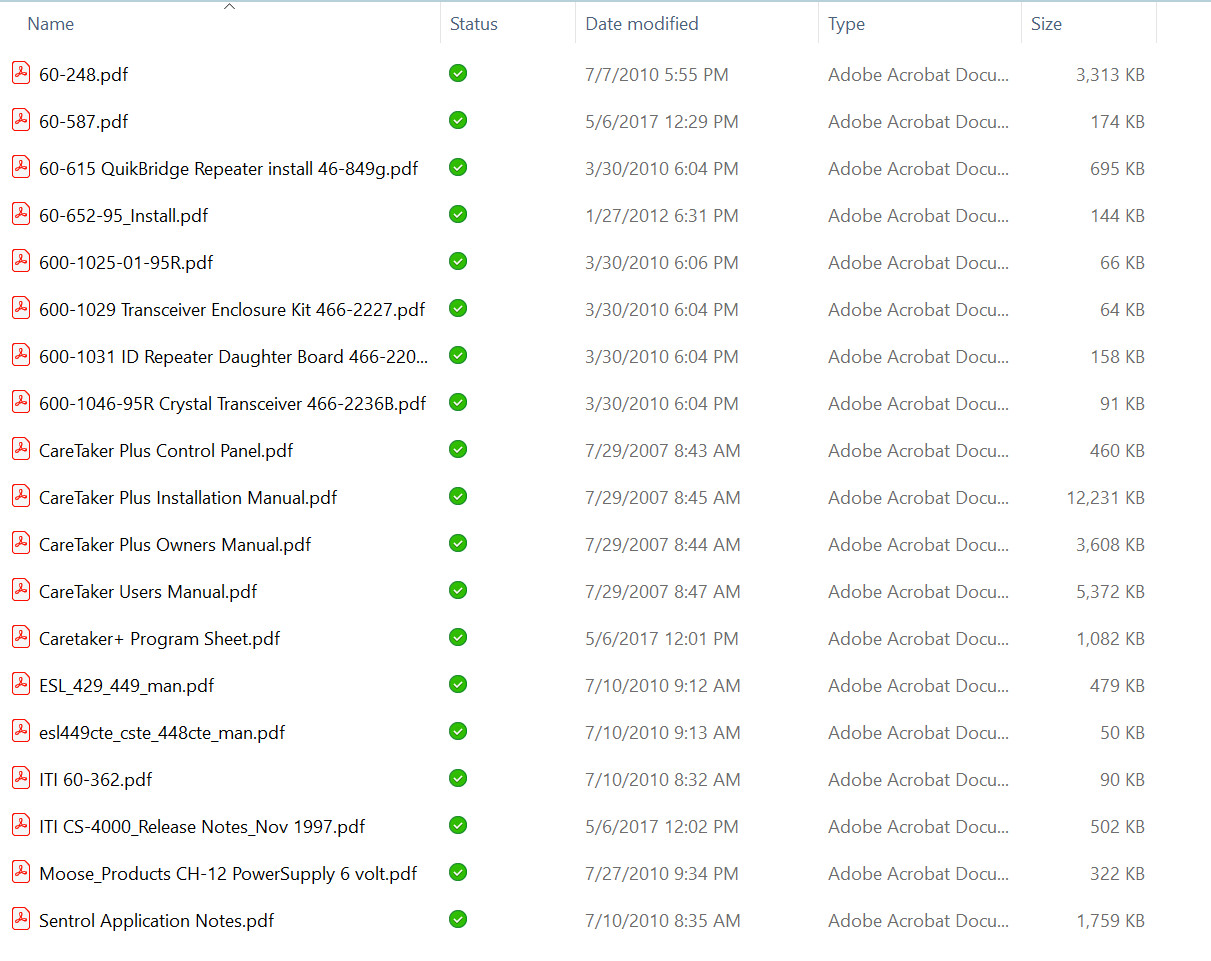Select 600-1046-95R Crystal Transceiver 466-2236B.pdf
Screen dimensions: 1211x961
[232, 404]
